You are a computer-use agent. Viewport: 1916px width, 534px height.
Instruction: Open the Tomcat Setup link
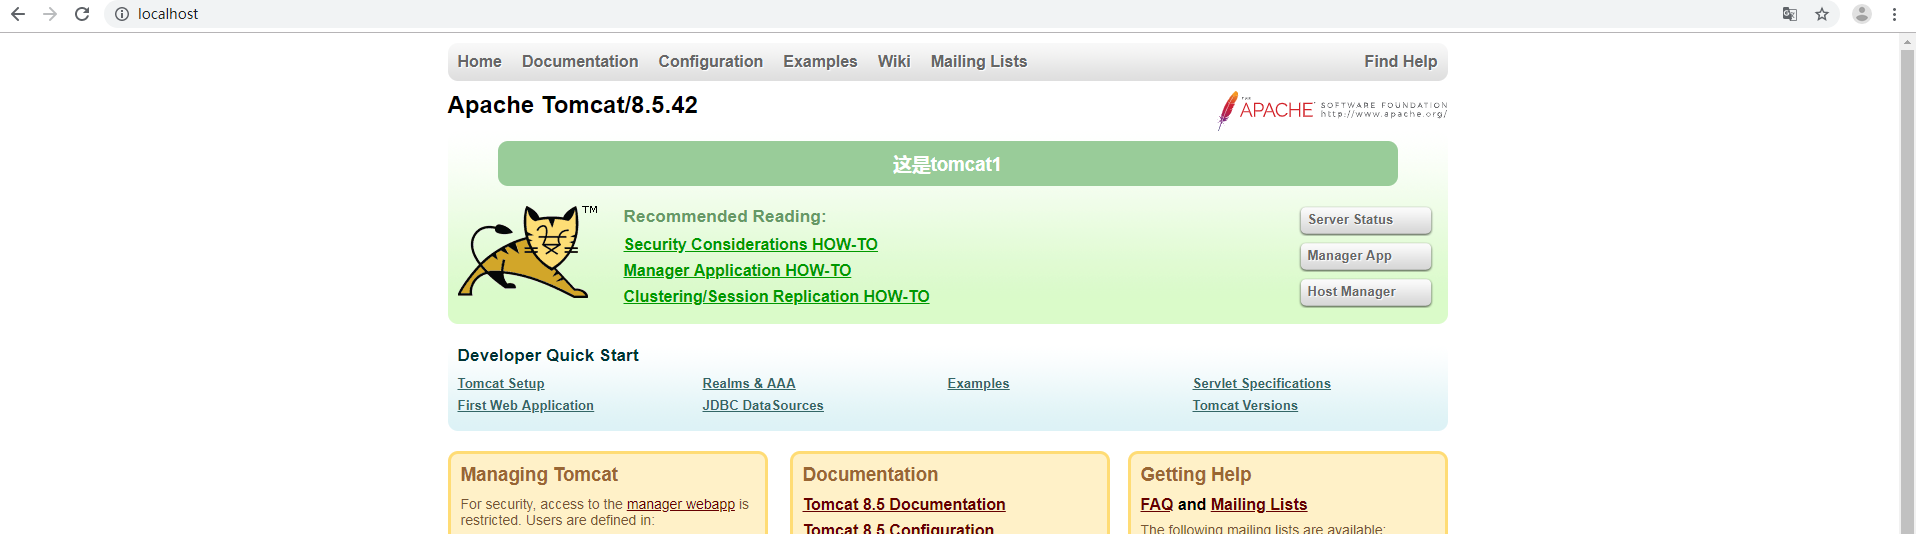[501, 383]
